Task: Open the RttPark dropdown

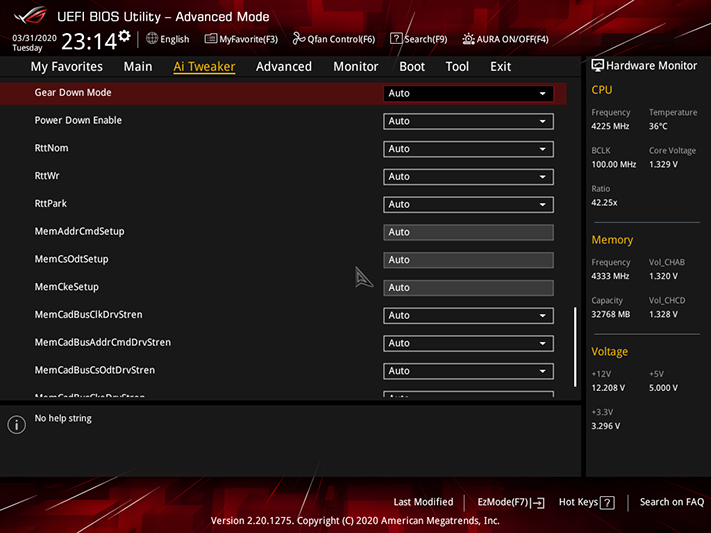Action: (x=468, y=204)
